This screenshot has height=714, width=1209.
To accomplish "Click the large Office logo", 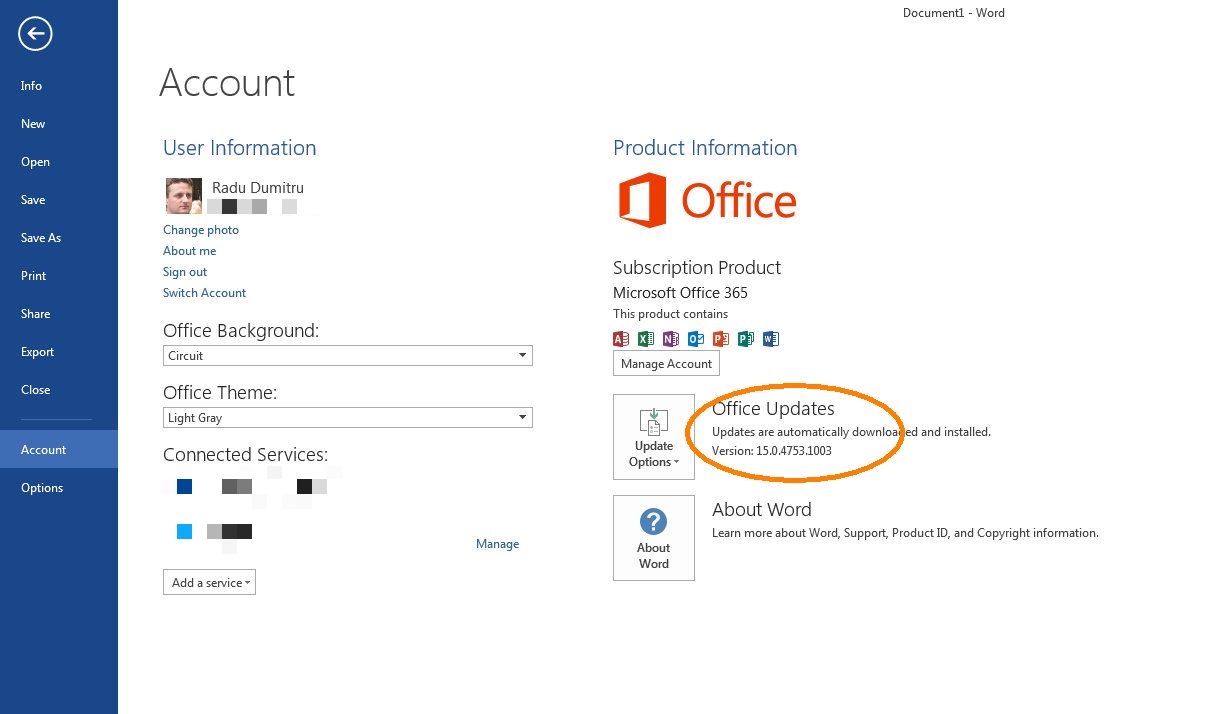I will tap(707, 200).
